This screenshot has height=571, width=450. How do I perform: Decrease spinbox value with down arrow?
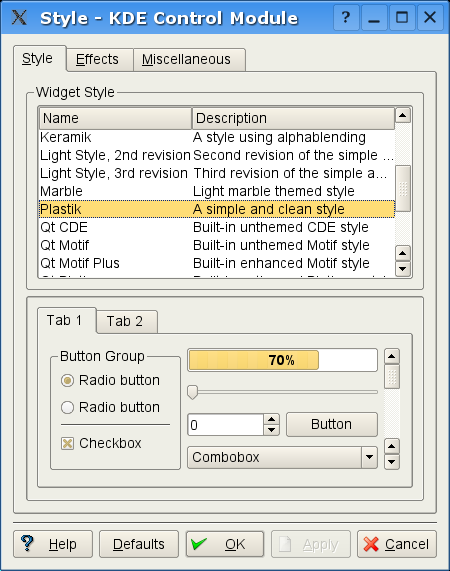click(271, 430)
